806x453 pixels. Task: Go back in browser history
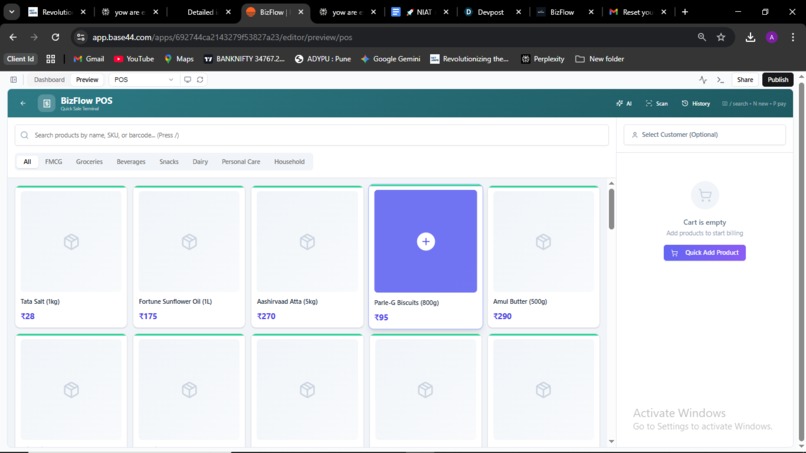[13, 37]
